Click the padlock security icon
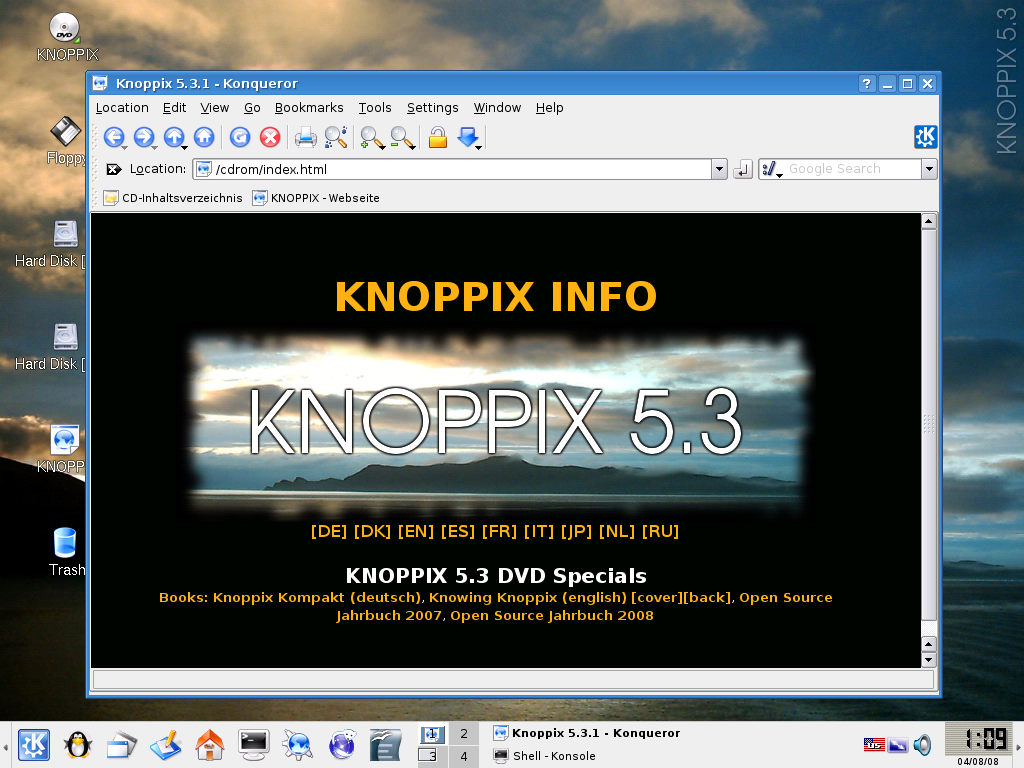This screenshot has height=768, width=1024. tap(438, 137)
